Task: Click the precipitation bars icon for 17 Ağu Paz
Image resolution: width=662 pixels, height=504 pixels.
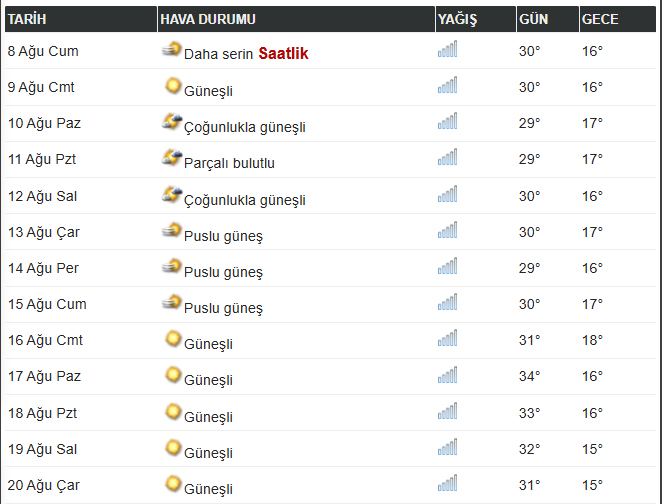Action: coord(448,375)
